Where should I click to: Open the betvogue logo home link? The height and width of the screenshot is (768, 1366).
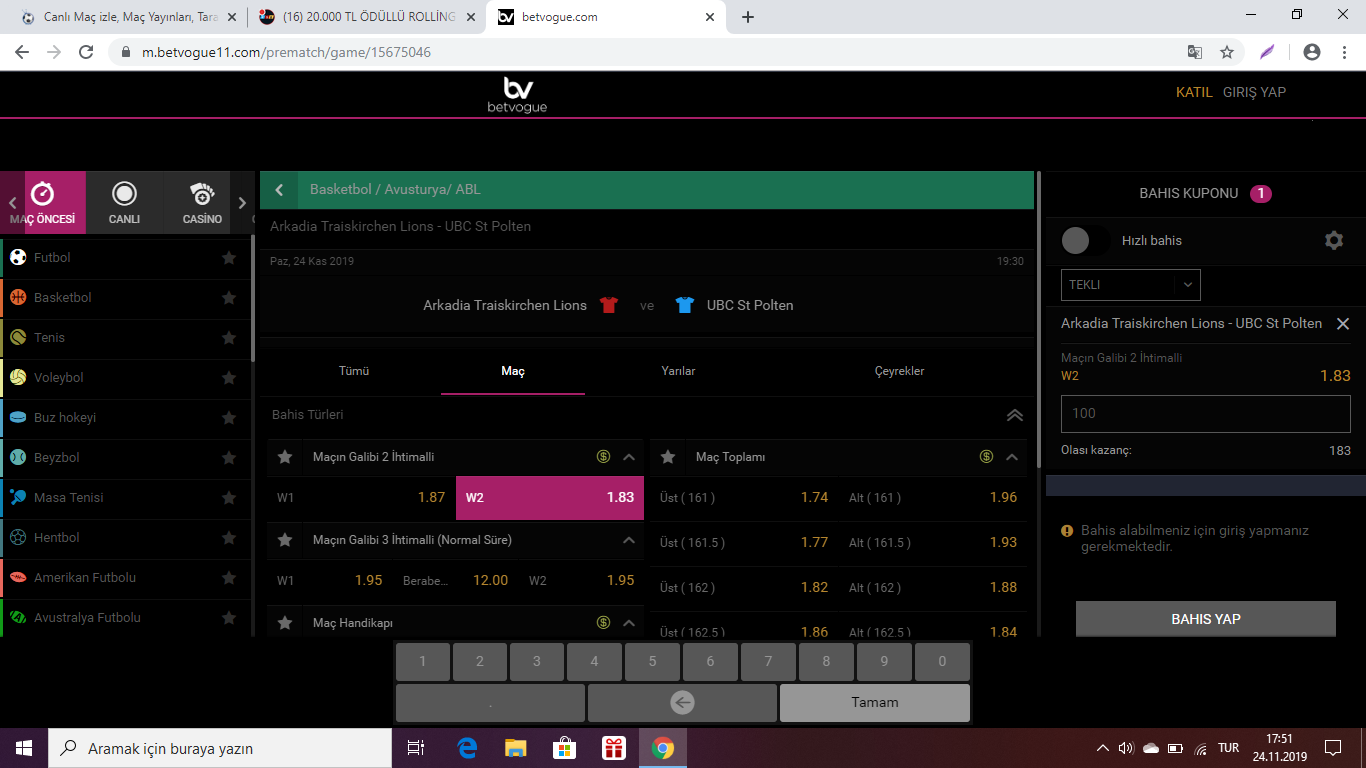pyautogui.click(x=517, y=95)
